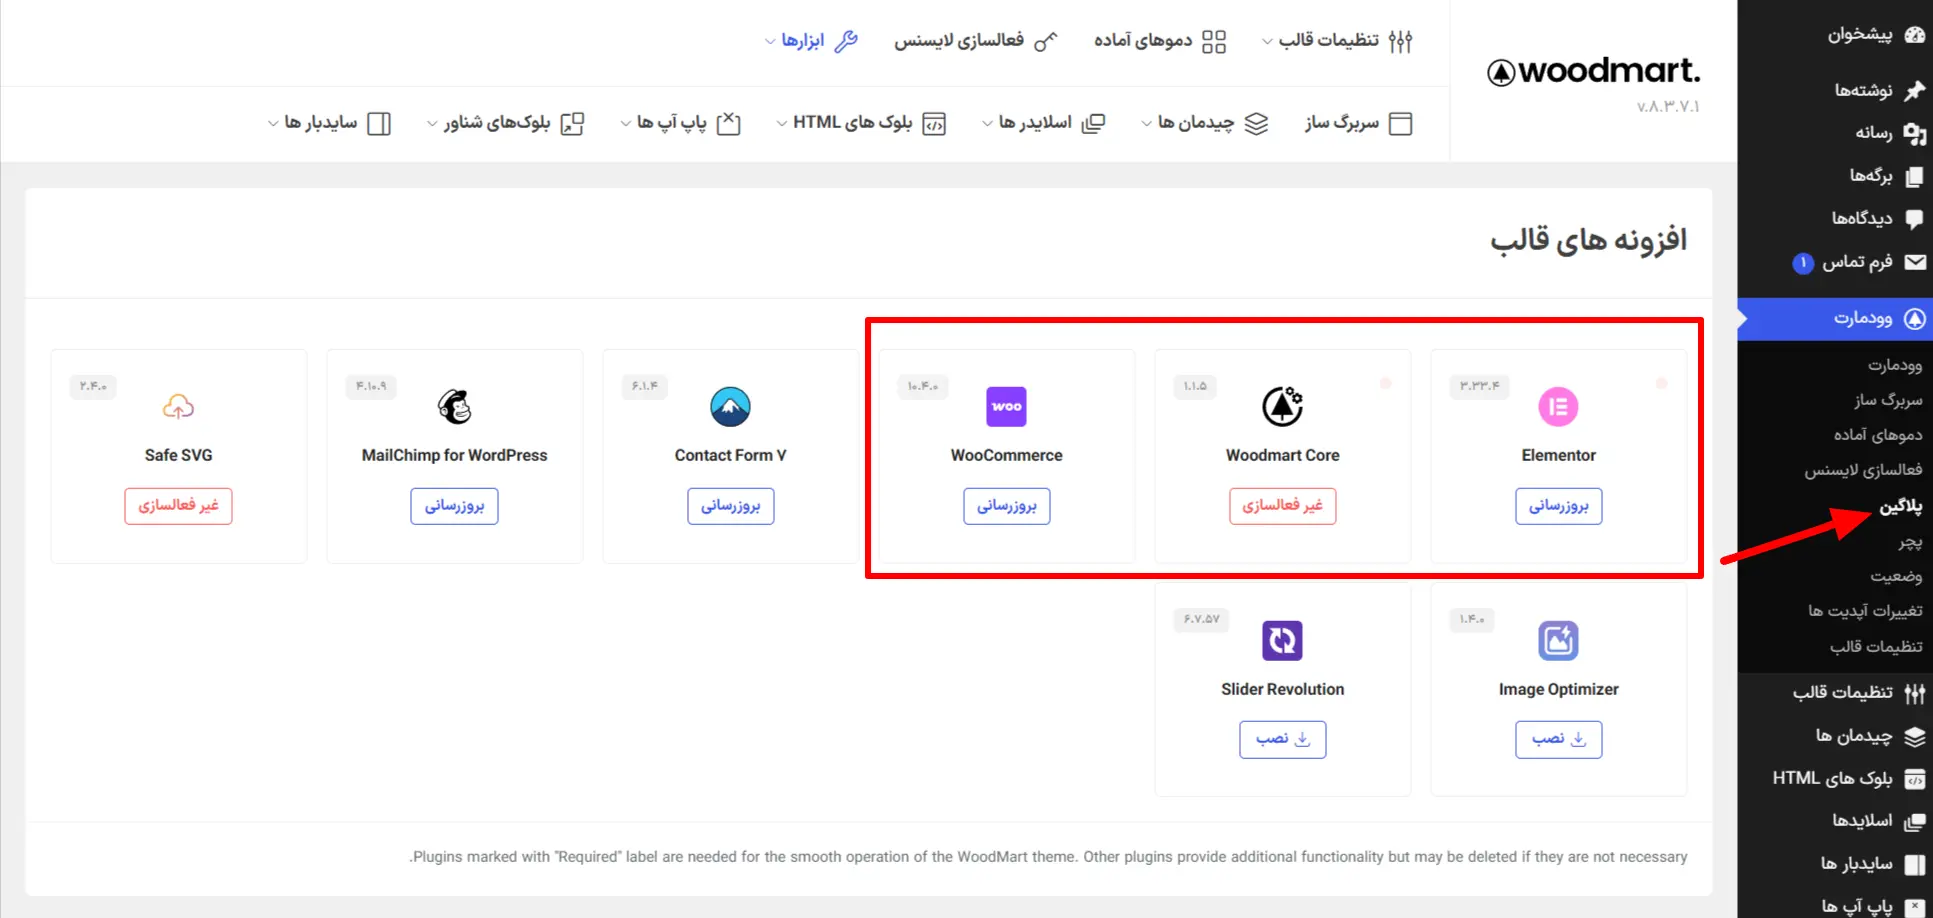Screen dimensions: 1933x918
Task: Install the Image Optimizer plugin
Action: point(1558,739)
